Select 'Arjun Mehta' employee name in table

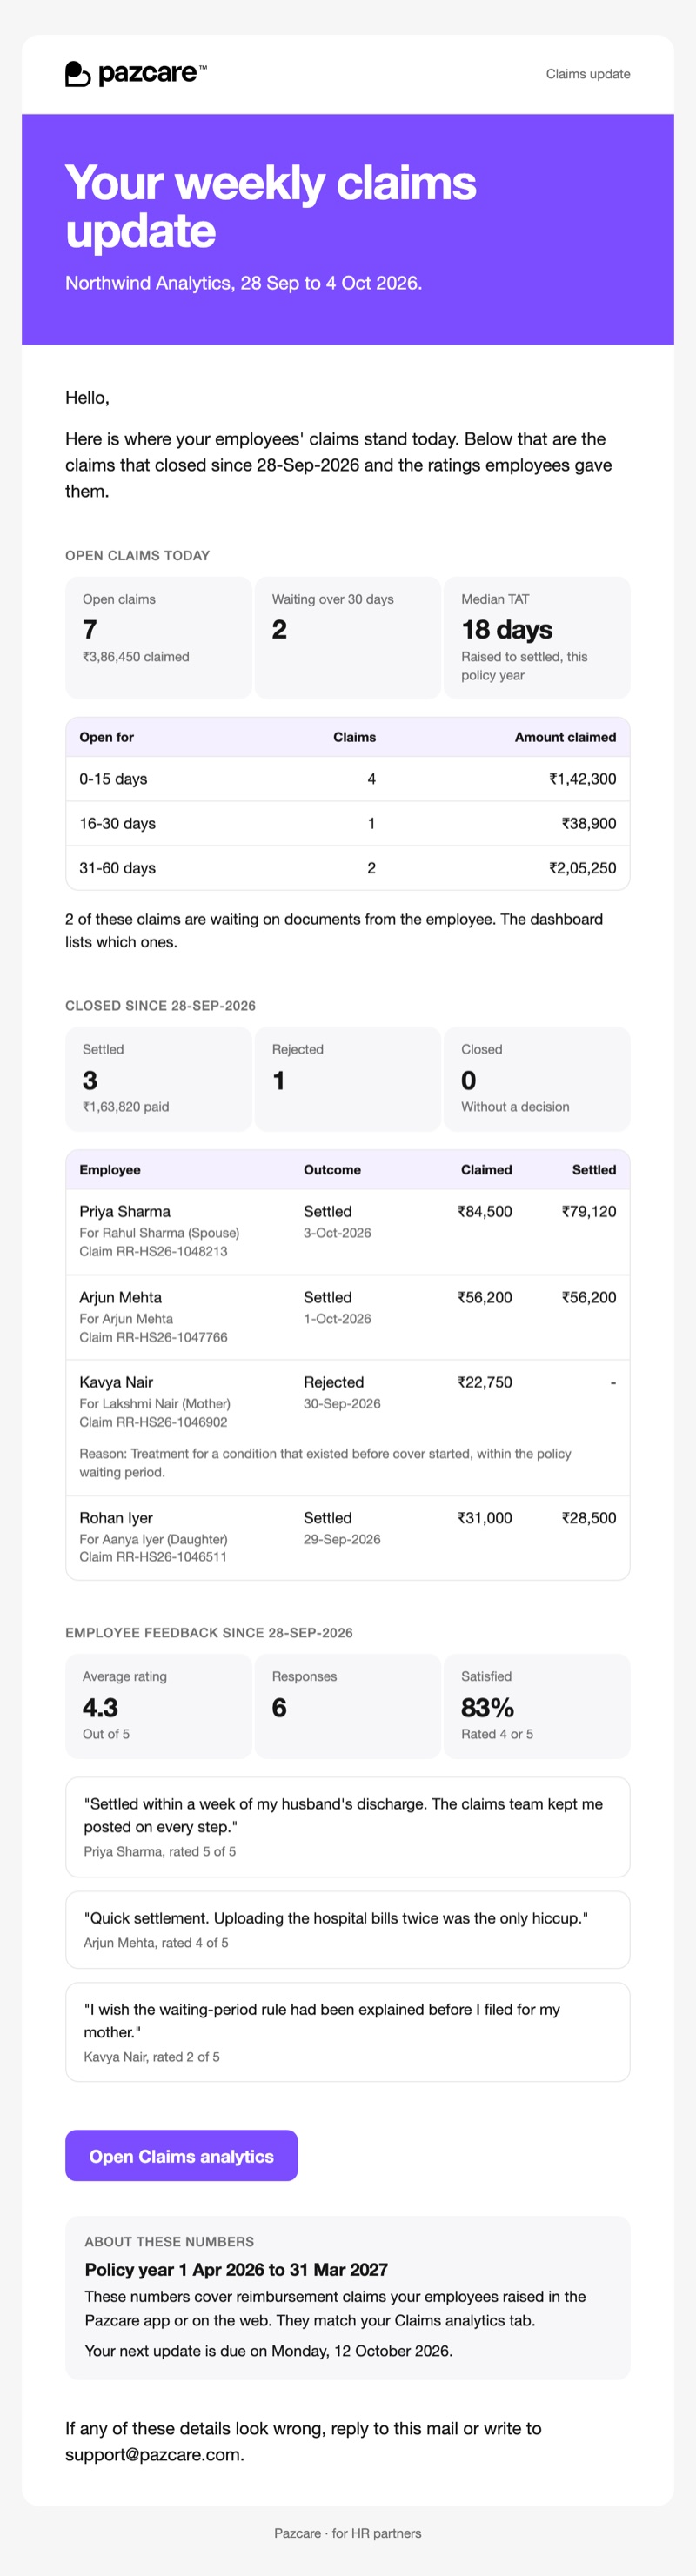120,1298
